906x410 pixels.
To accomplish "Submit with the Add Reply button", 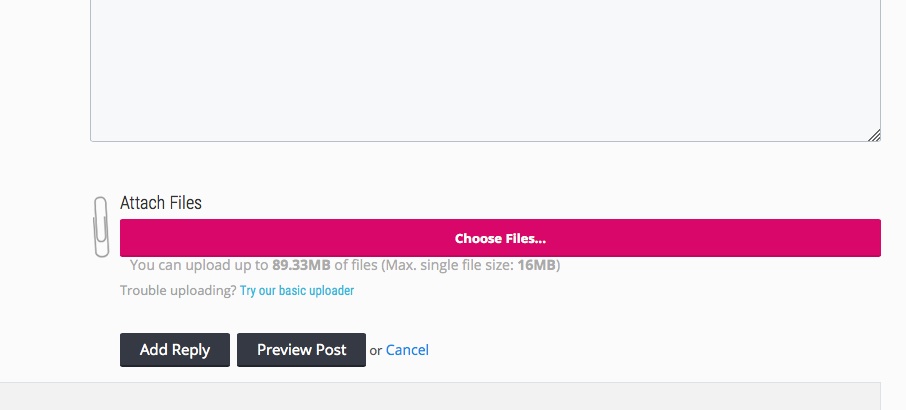I will click(x=175, y=350).
